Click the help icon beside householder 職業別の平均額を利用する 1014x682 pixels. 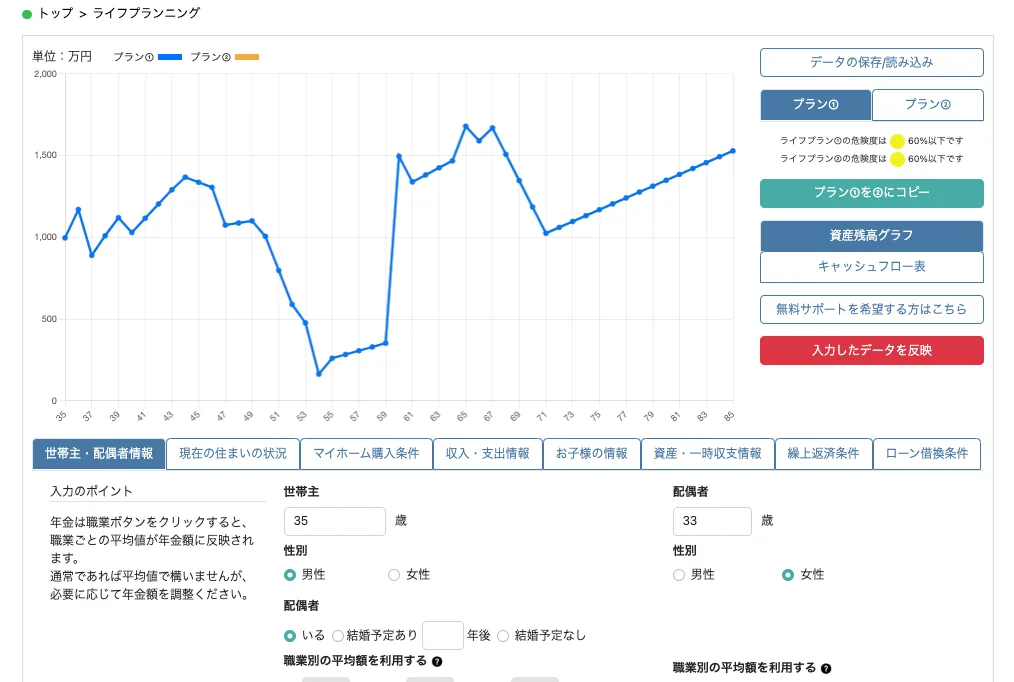(437, 661)
